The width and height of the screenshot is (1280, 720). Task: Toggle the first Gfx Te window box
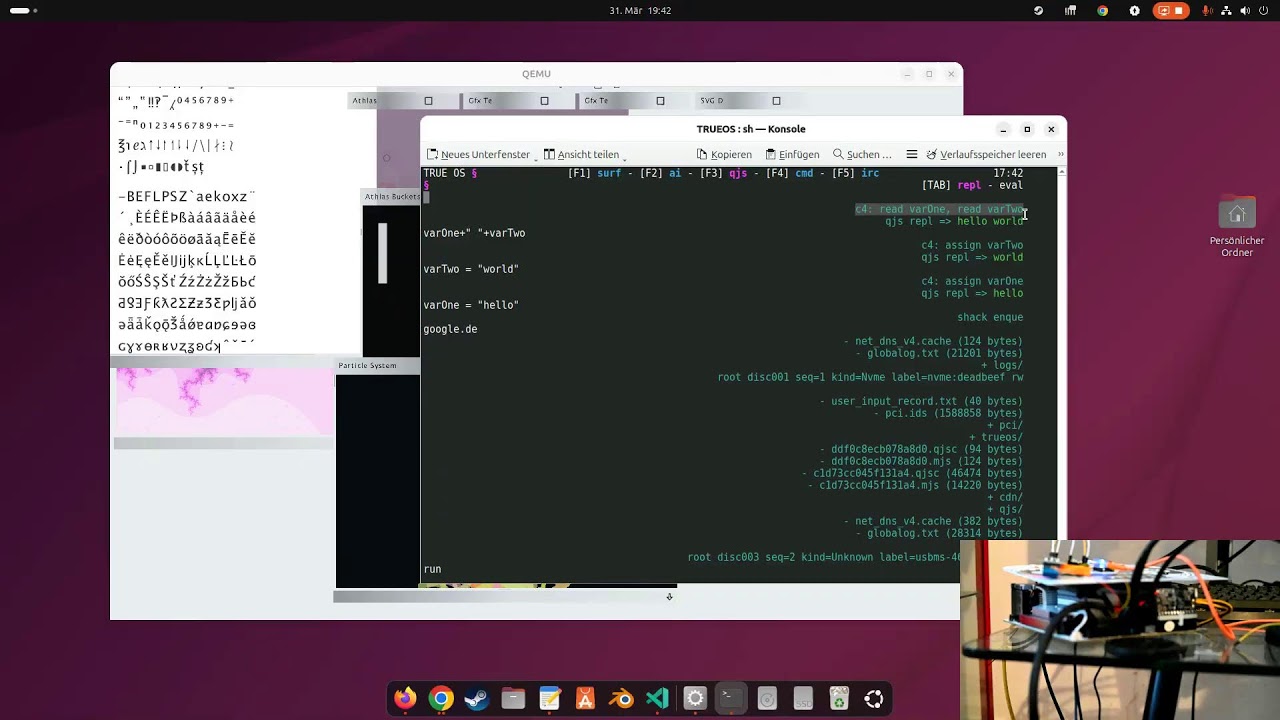coord(544,101)
